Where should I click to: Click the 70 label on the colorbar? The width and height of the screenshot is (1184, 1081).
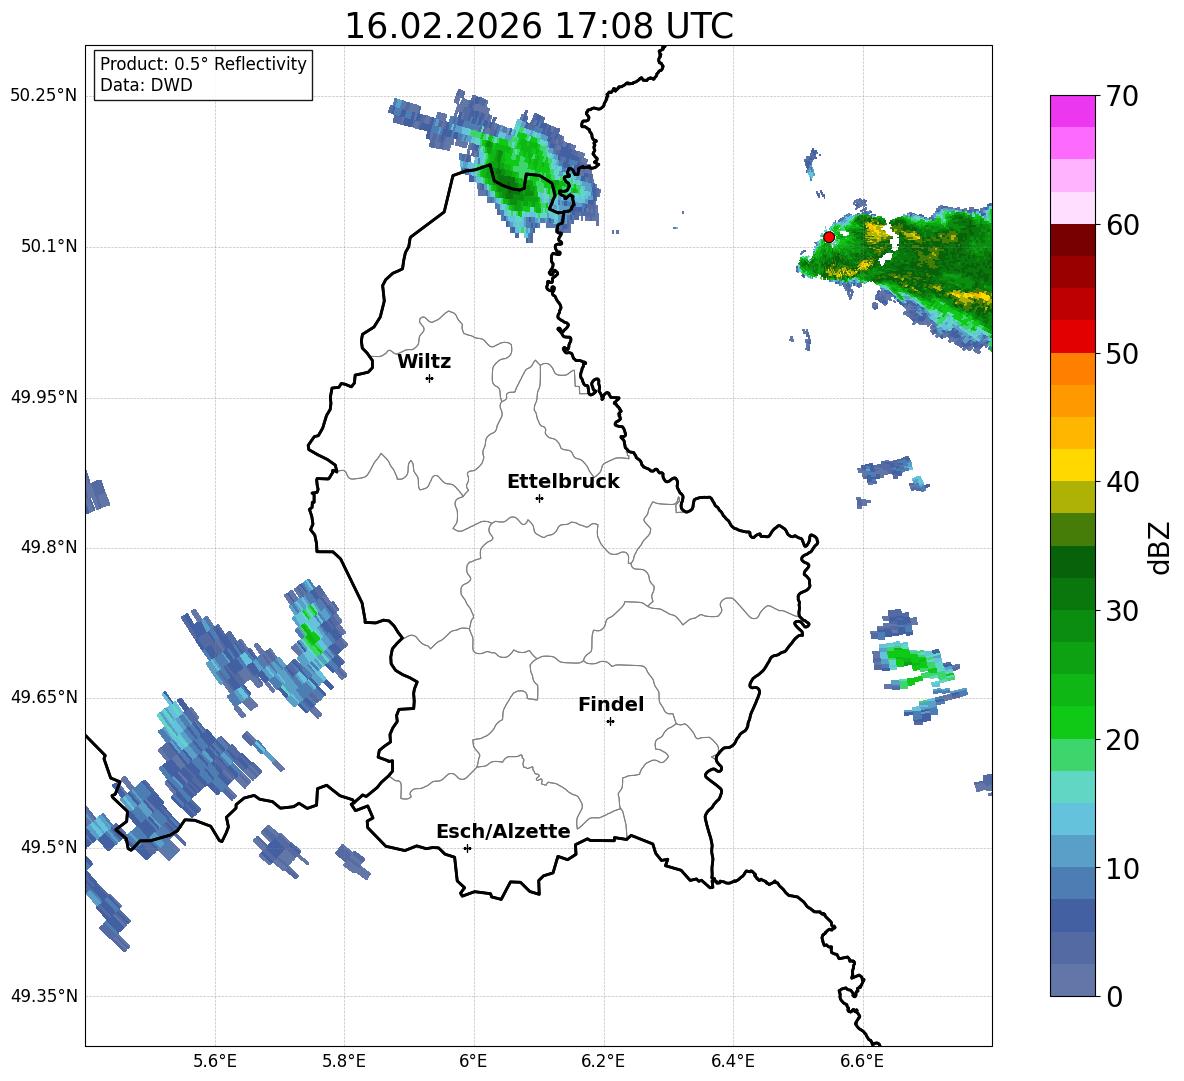pos(1123,96)
